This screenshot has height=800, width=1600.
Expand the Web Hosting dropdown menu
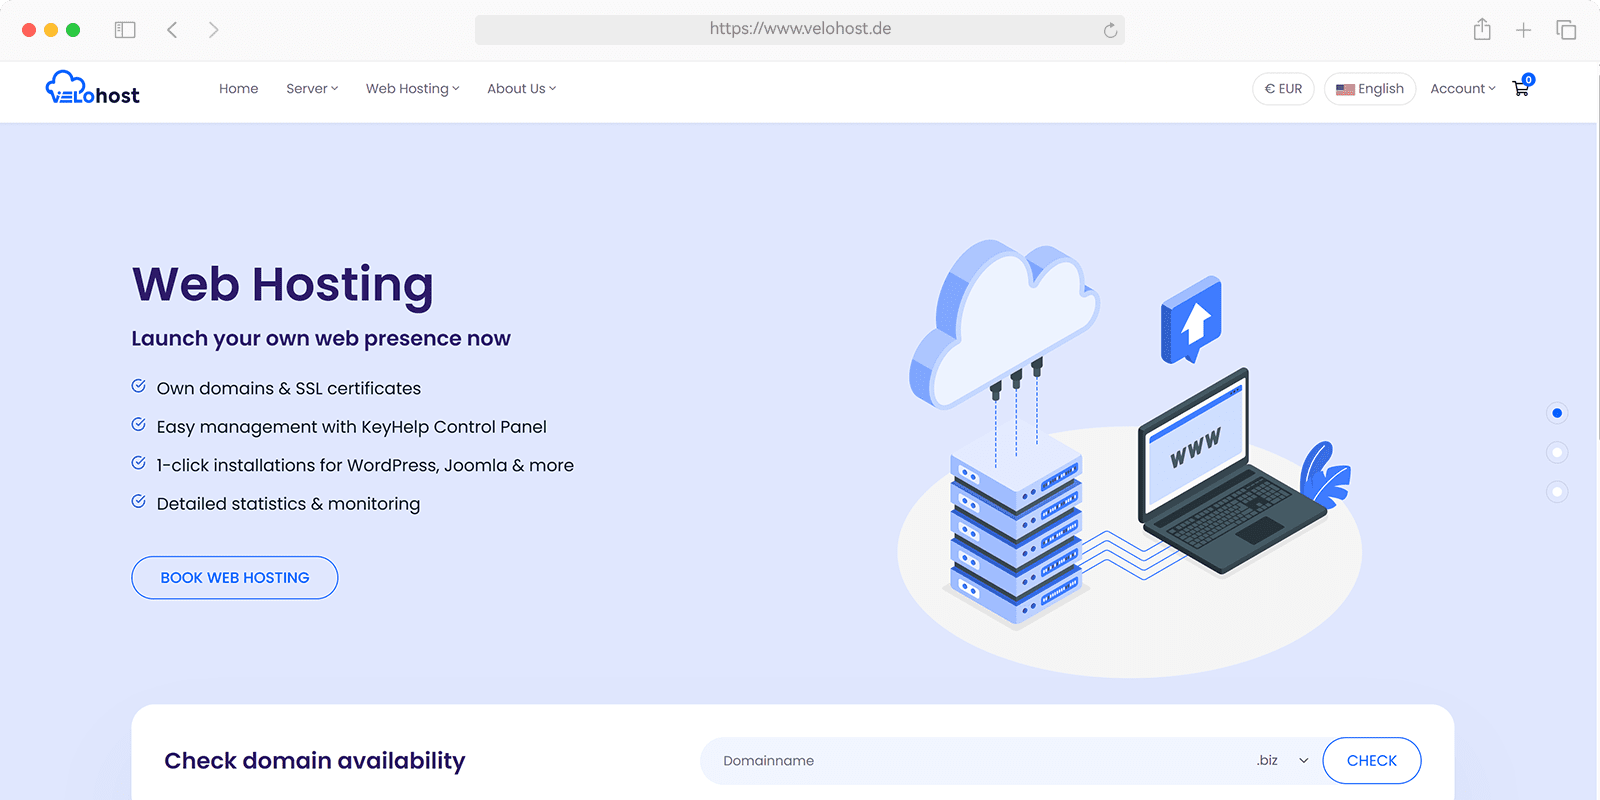412,88
